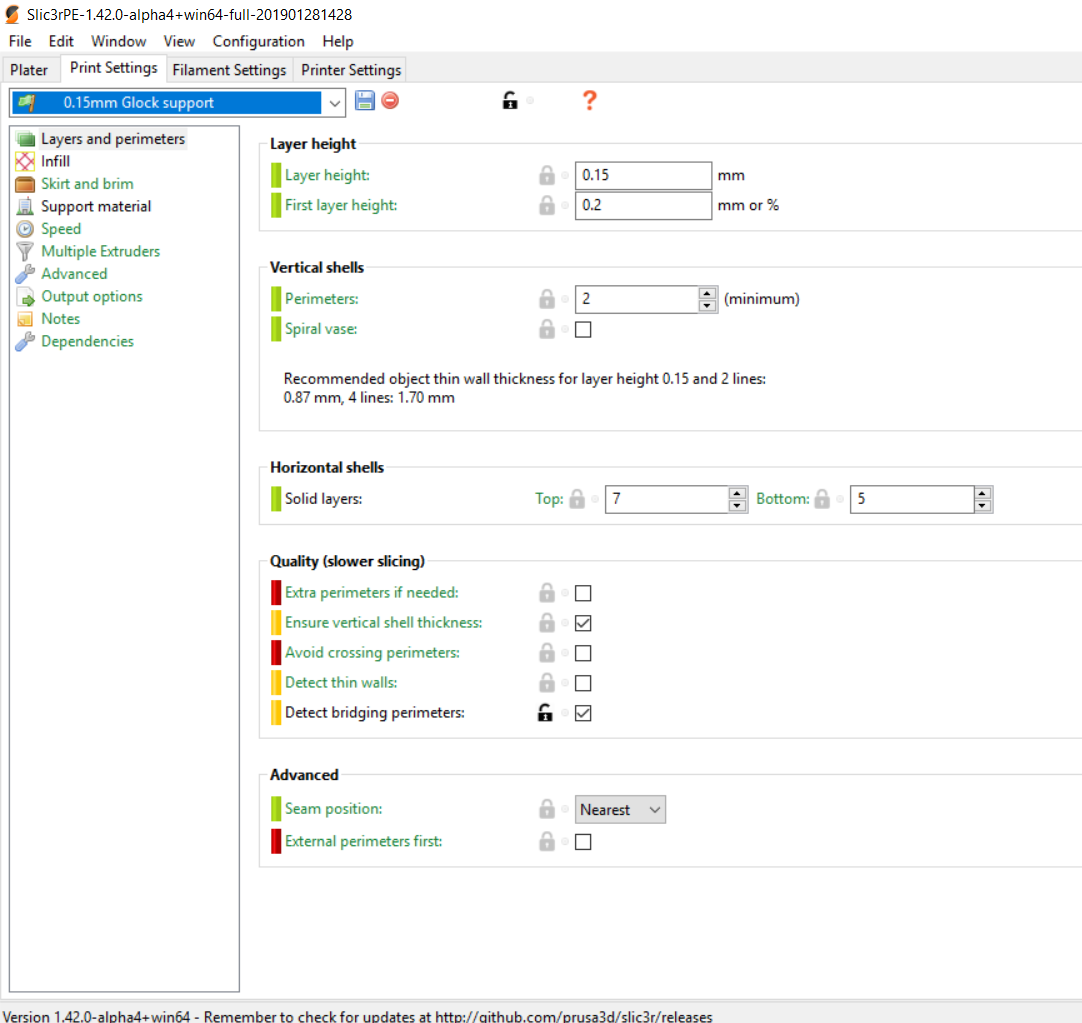1082x1023 pixels.
Task: Click the First layer height input field
Action: click(642, 205)
